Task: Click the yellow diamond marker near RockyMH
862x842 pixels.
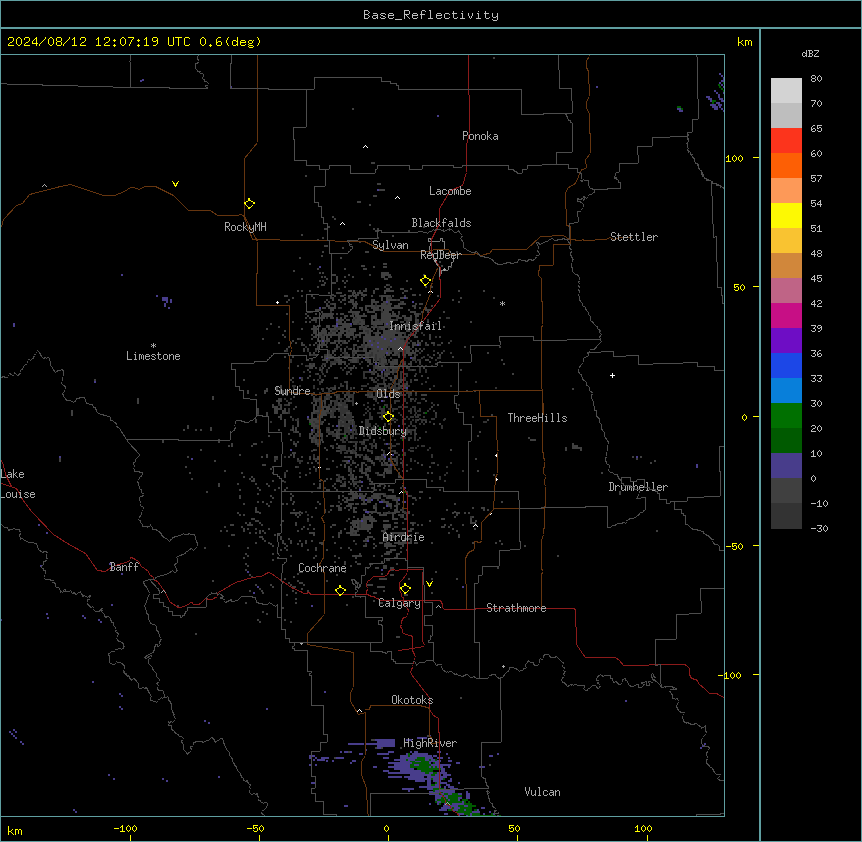Action: (249, 204)
